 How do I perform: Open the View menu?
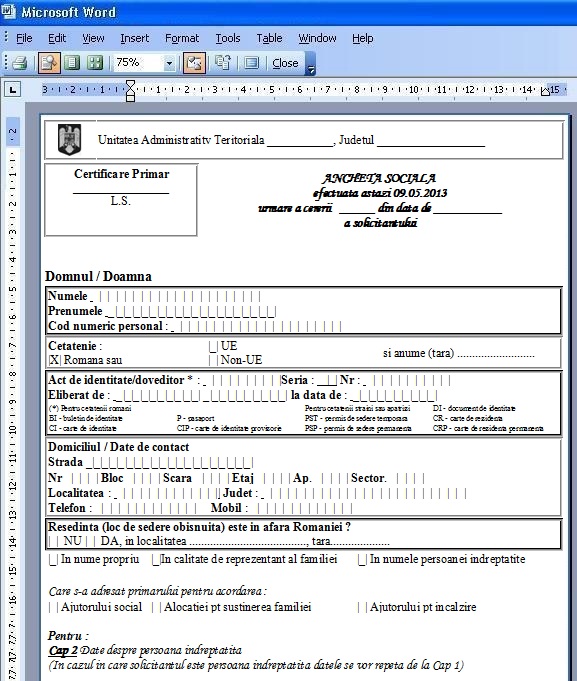tap(93, 38)
